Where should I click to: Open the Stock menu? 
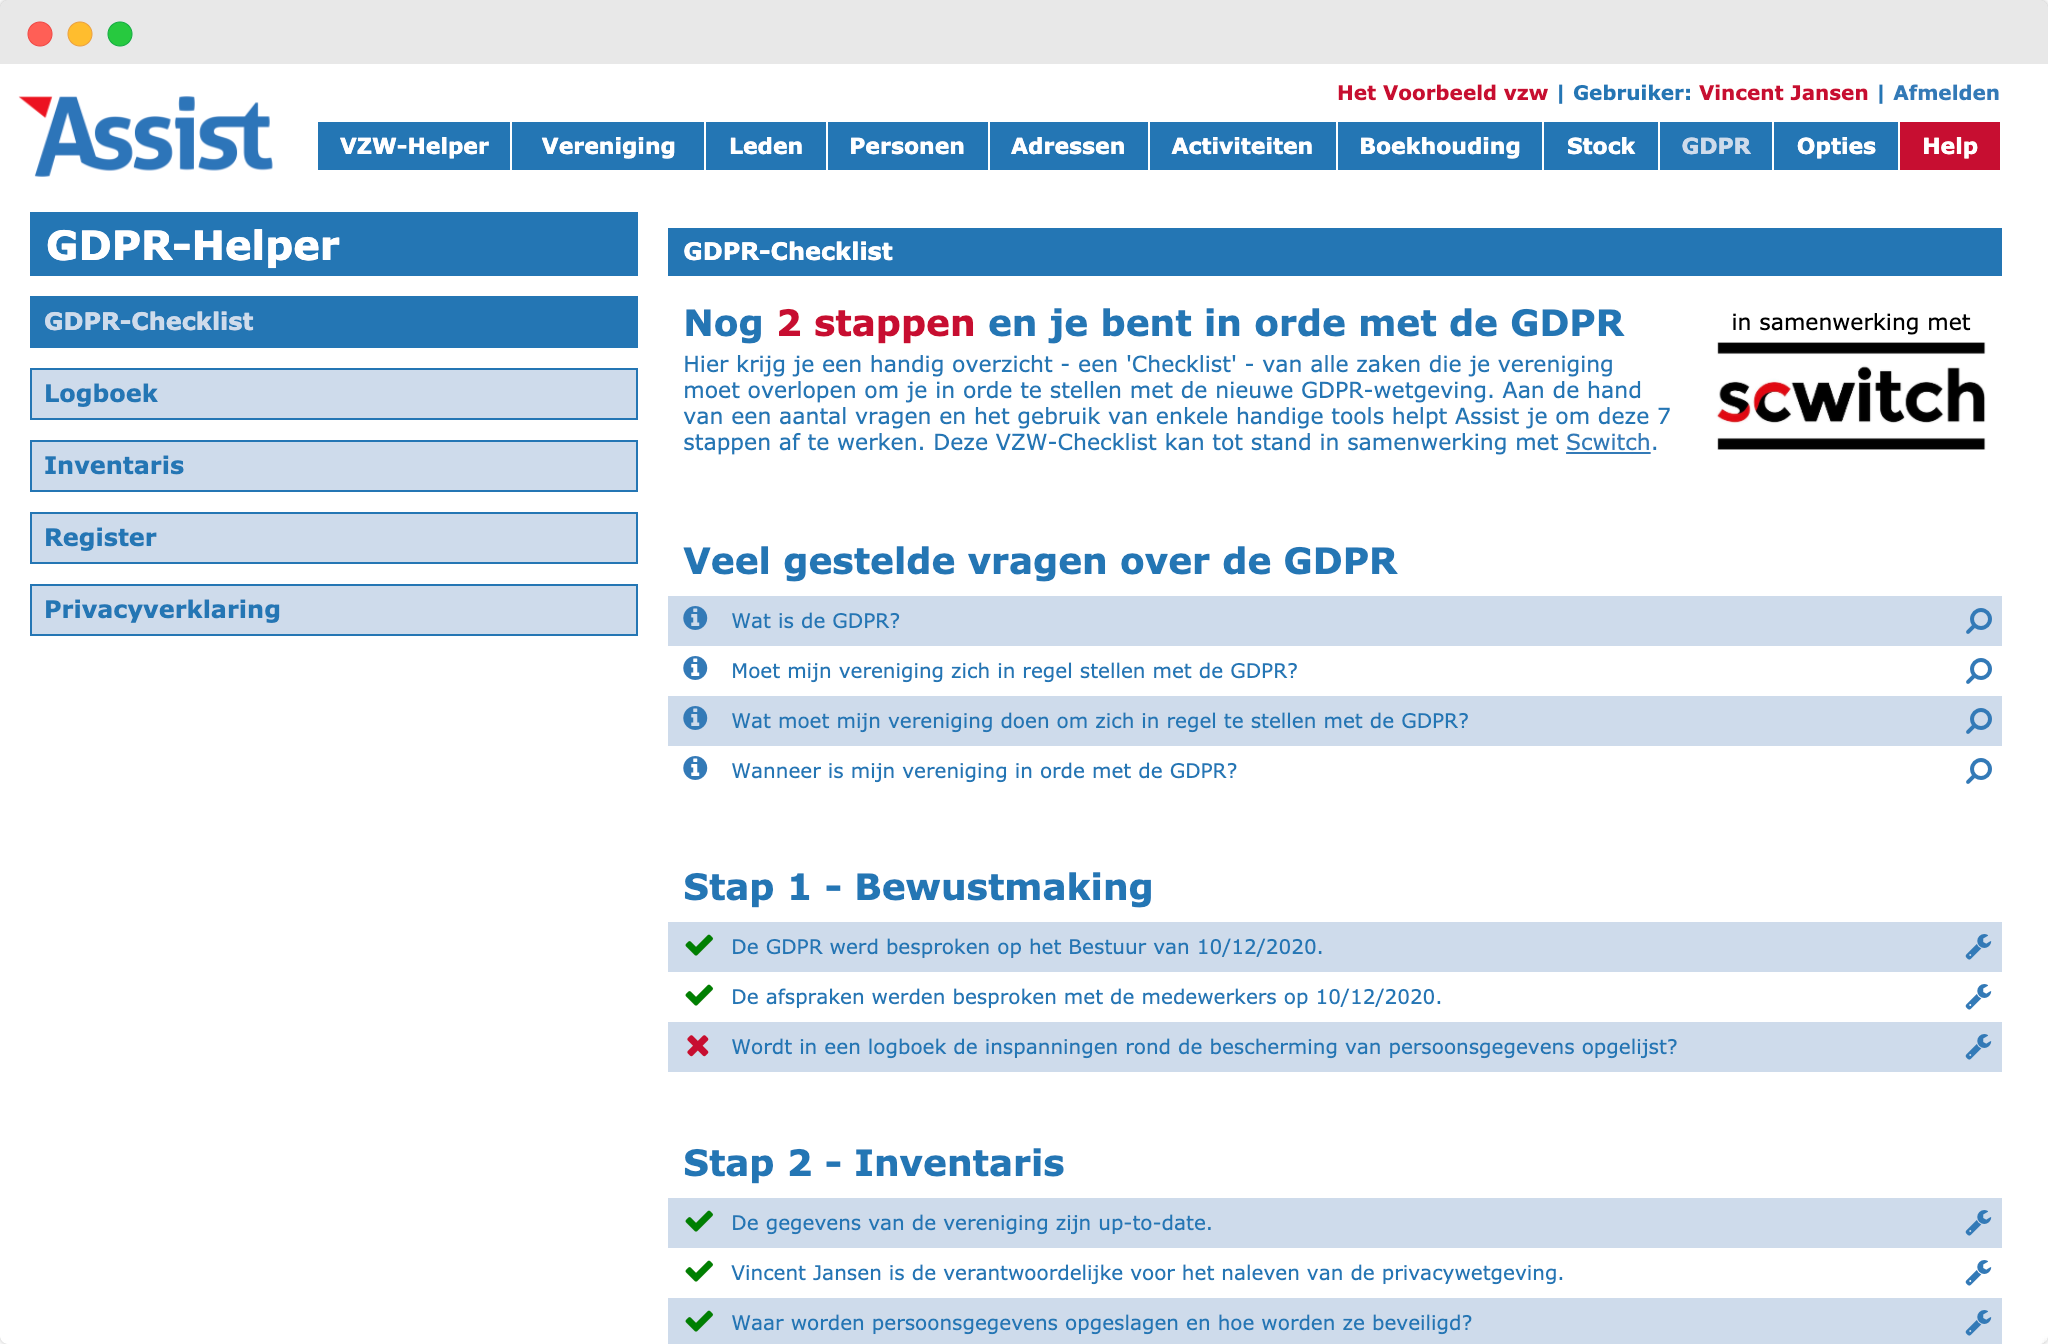(x=1601, y=146)
